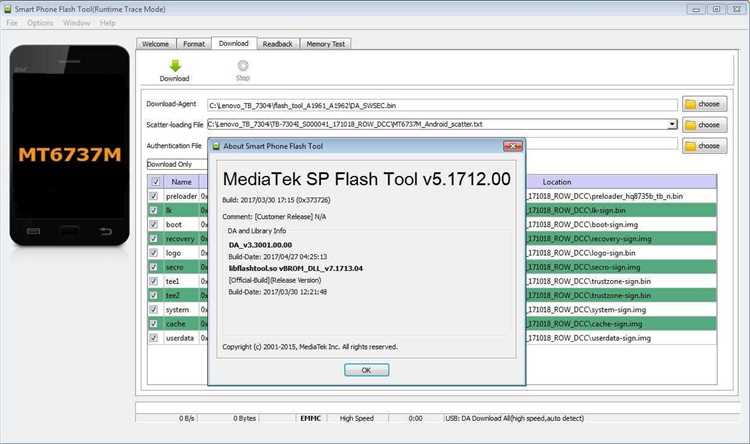
Task: Close the About Smart Phone Flash Tool dialog
Action: click(516, 146)
